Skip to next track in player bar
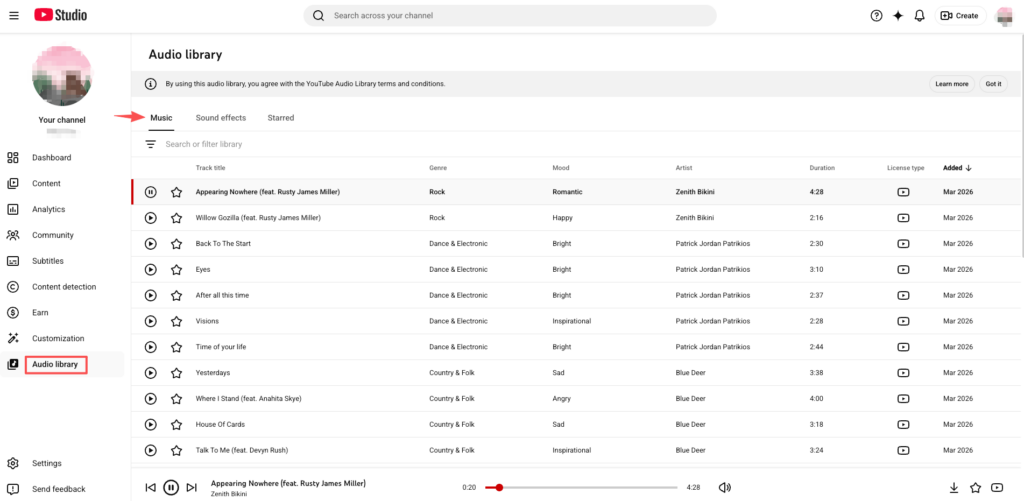Image resolution: width=1024 pixels, height=501 pixels. tap(191, 487)
